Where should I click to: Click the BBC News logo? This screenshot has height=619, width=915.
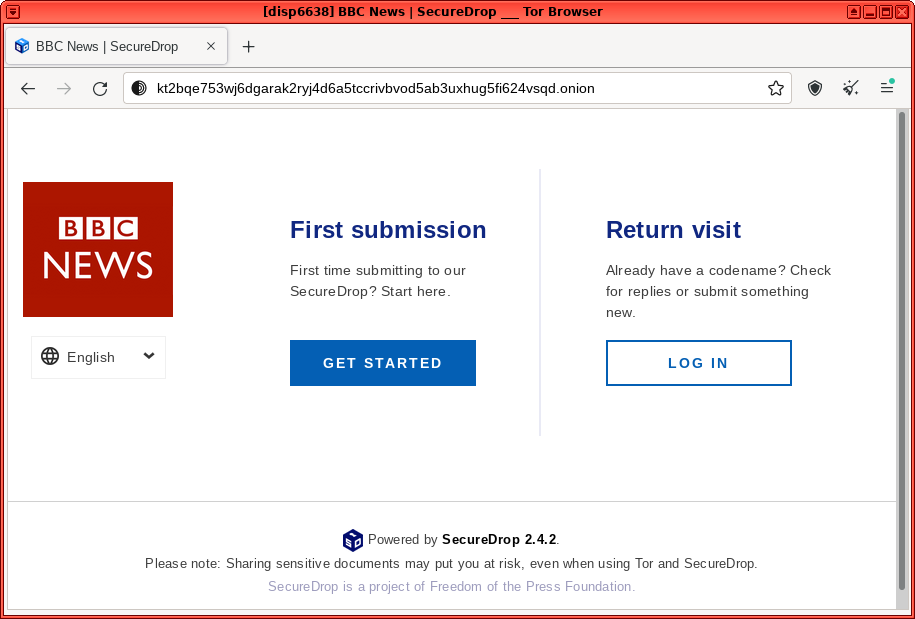(x=98, y=249)
